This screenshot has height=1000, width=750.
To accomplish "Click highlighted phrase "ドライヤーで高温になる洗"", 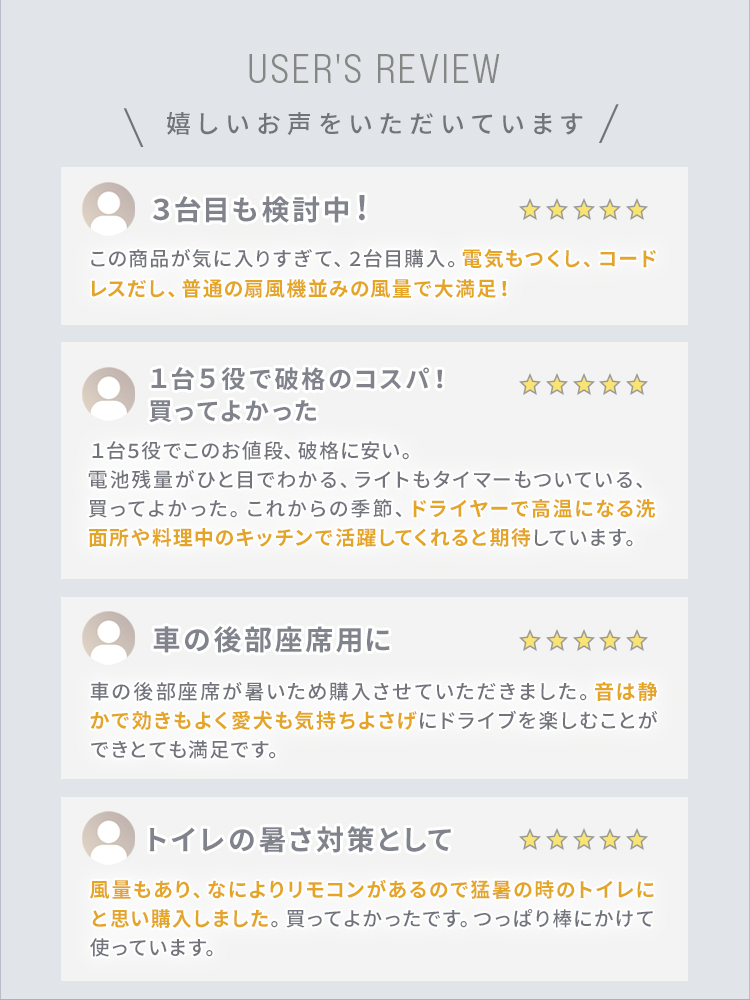I will point(533,509).
